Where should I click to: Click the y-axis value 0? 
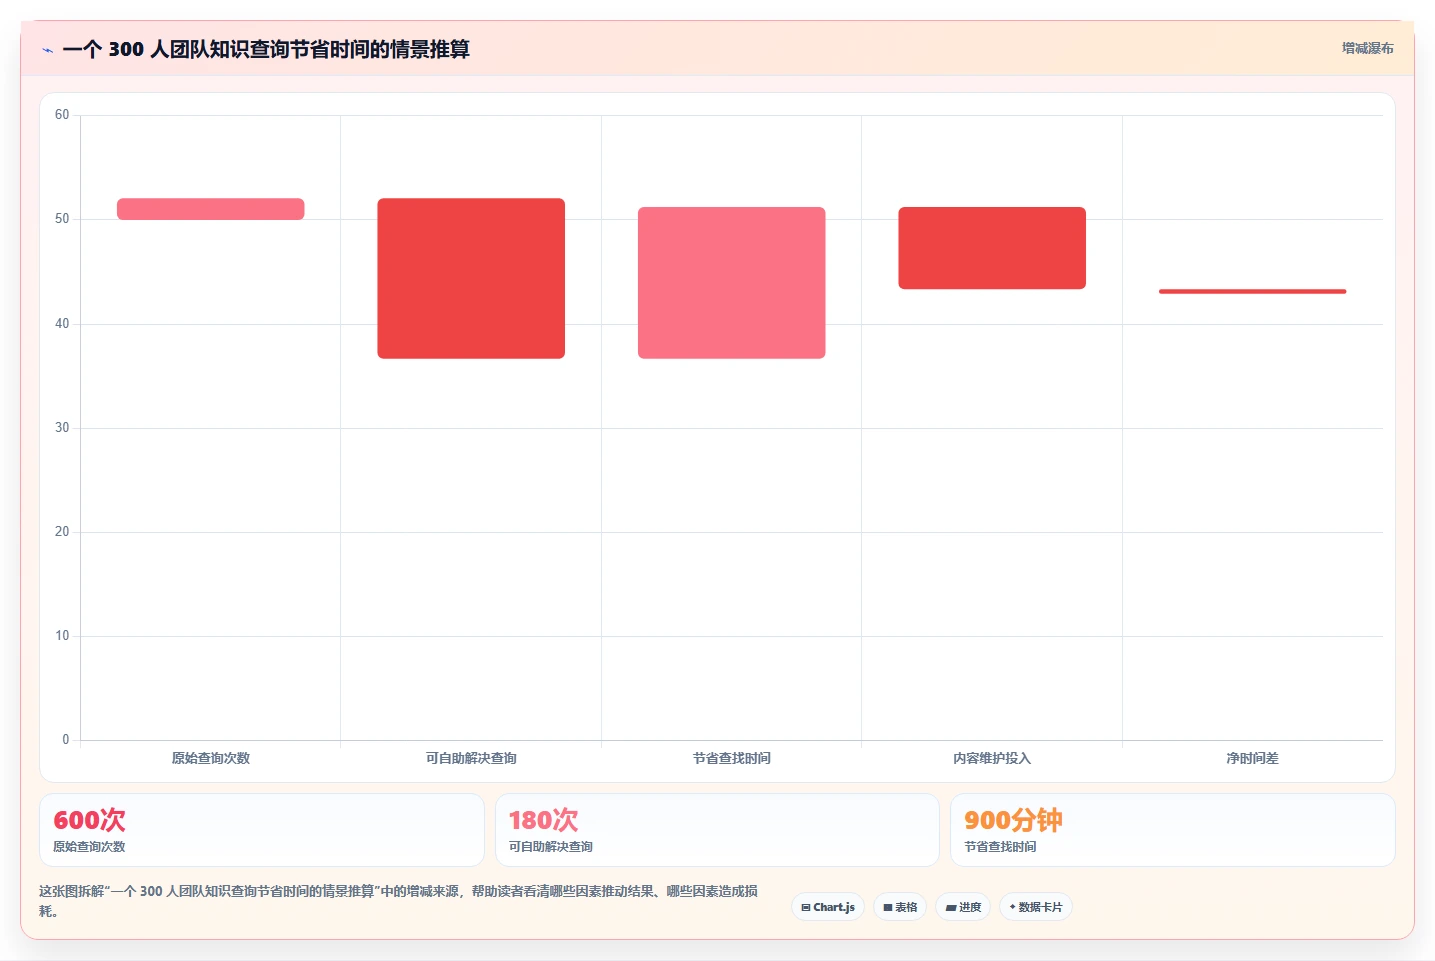[66, 740]
